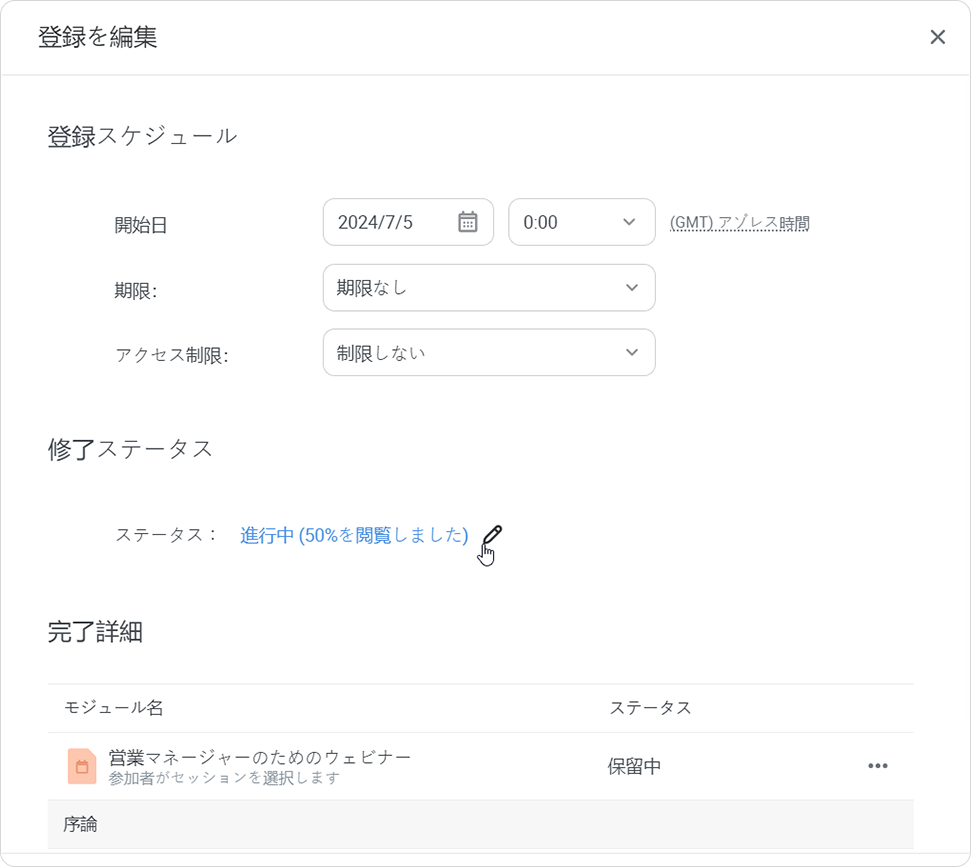This screenshot has height=867, width=971.
Task: Click the pencil icon to edit status
Action: point(491,535)
